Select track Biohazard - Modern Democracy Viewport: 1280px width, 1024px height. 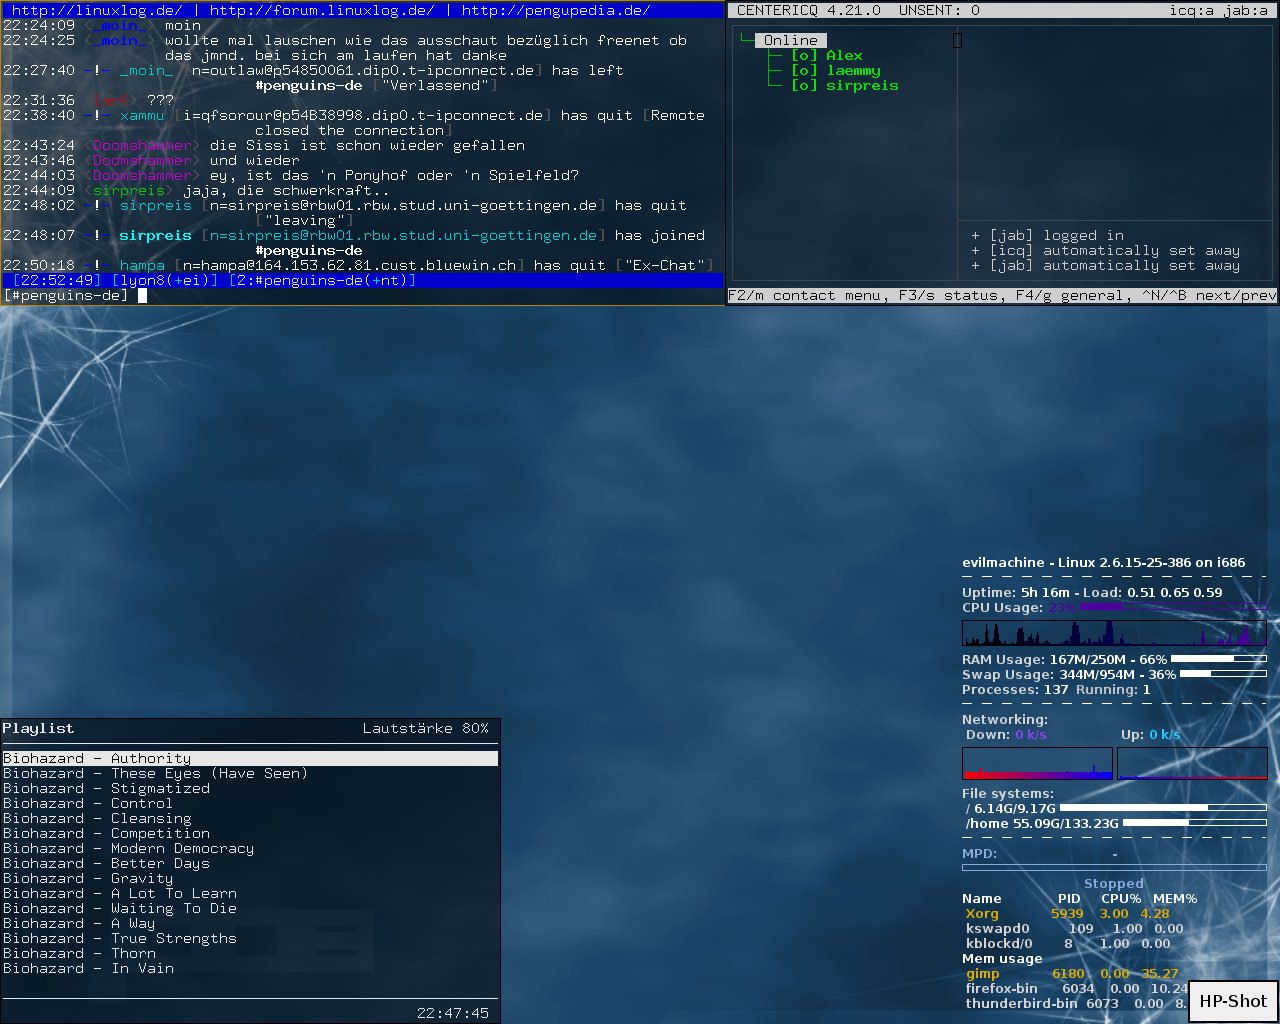pyautogui.click(x=128, y=849)
